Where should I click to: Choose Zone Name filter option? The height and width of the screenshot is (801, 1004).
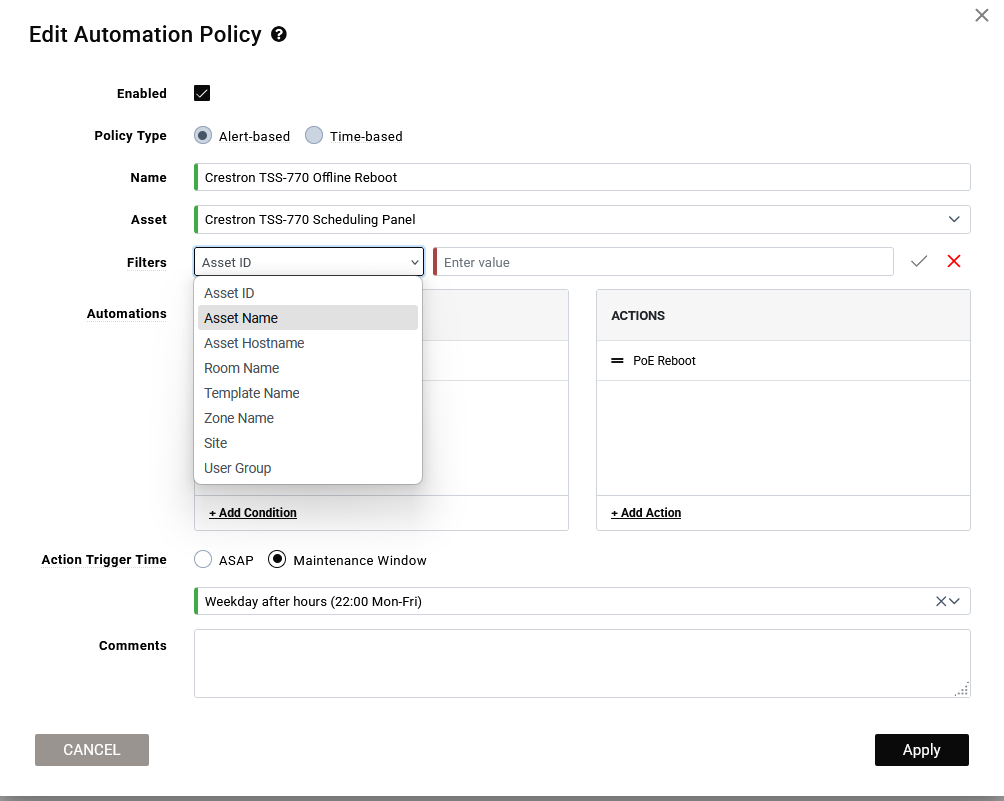(x=308, y=418)
